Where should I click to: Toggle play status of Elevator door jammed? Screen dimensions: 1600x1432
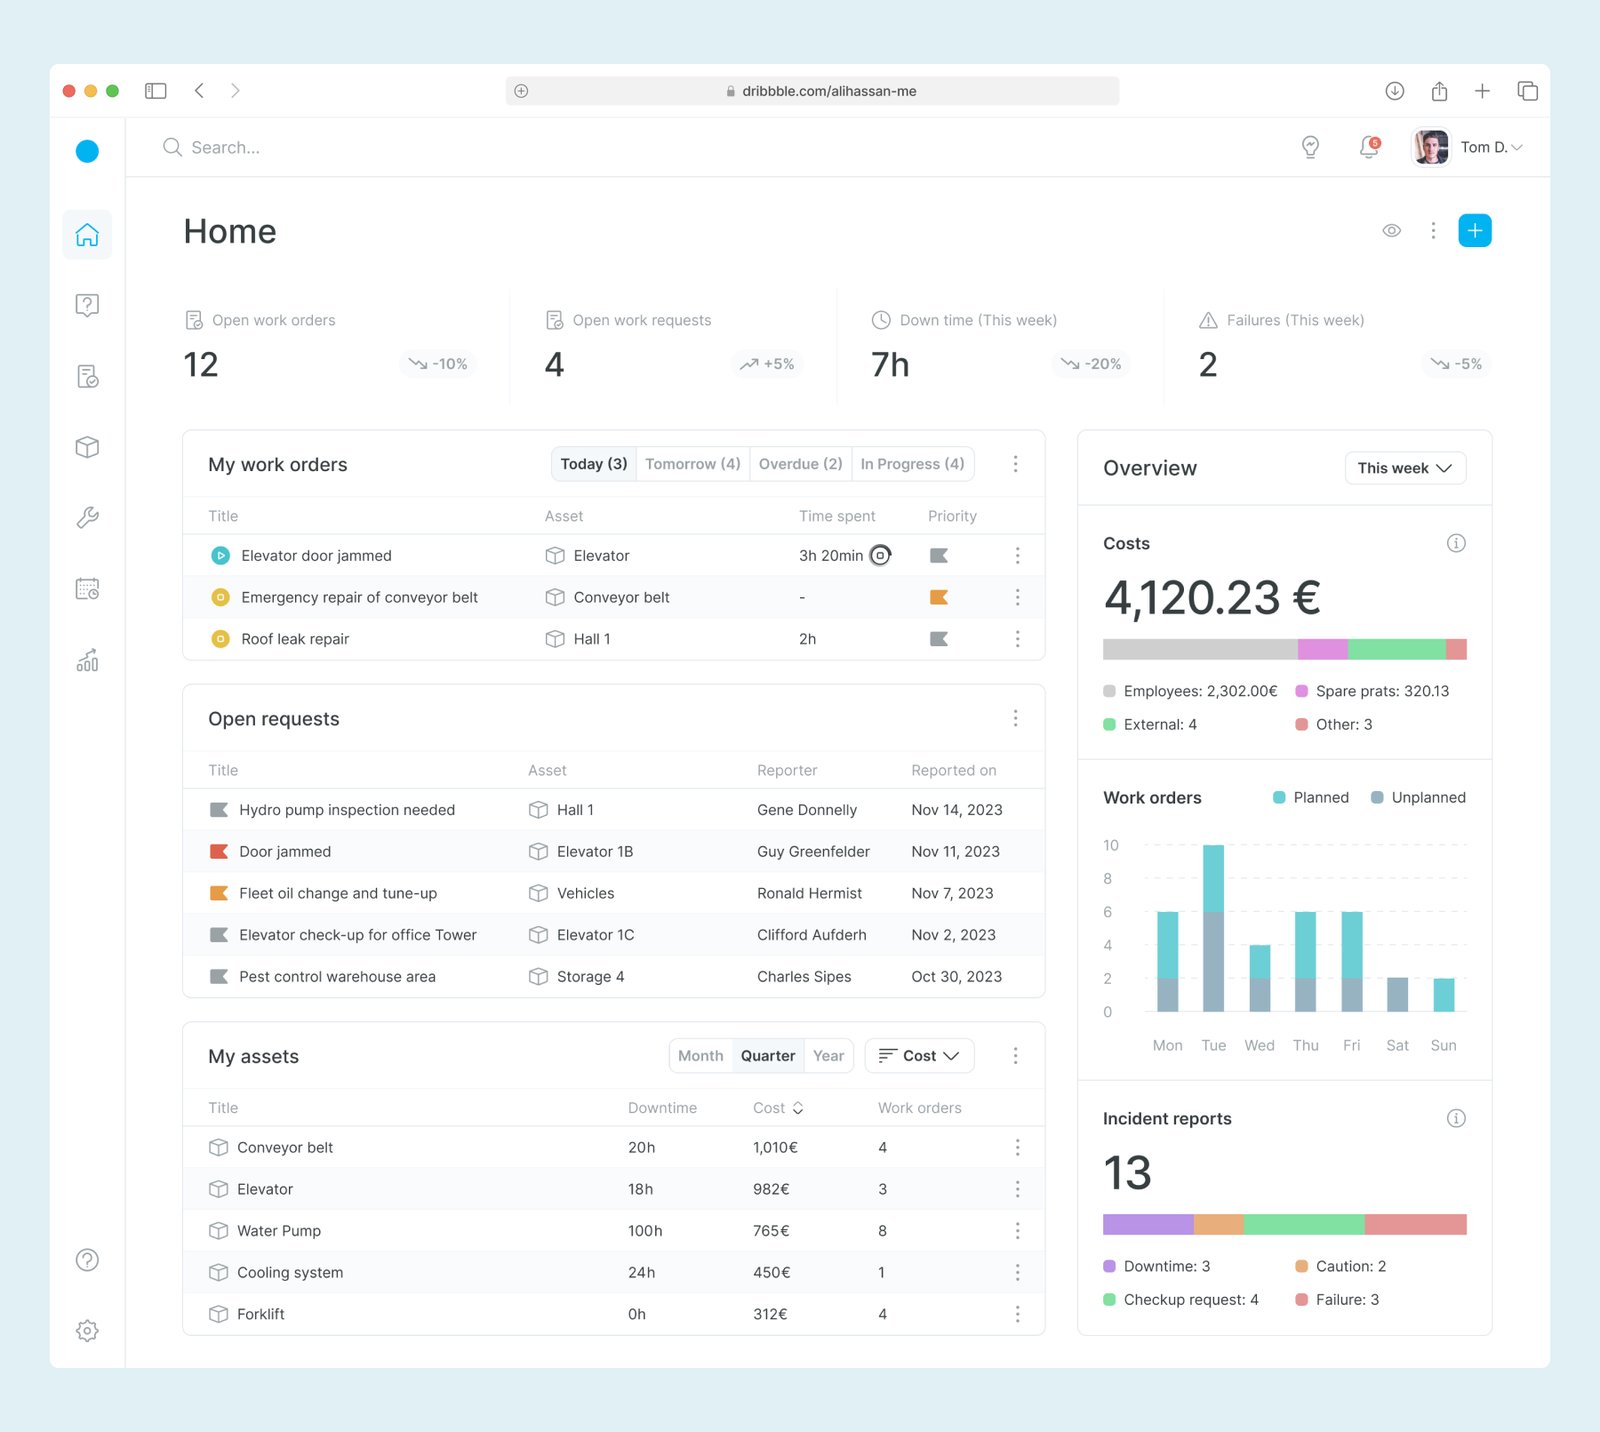pyautogui.click(x=221, y=555)
